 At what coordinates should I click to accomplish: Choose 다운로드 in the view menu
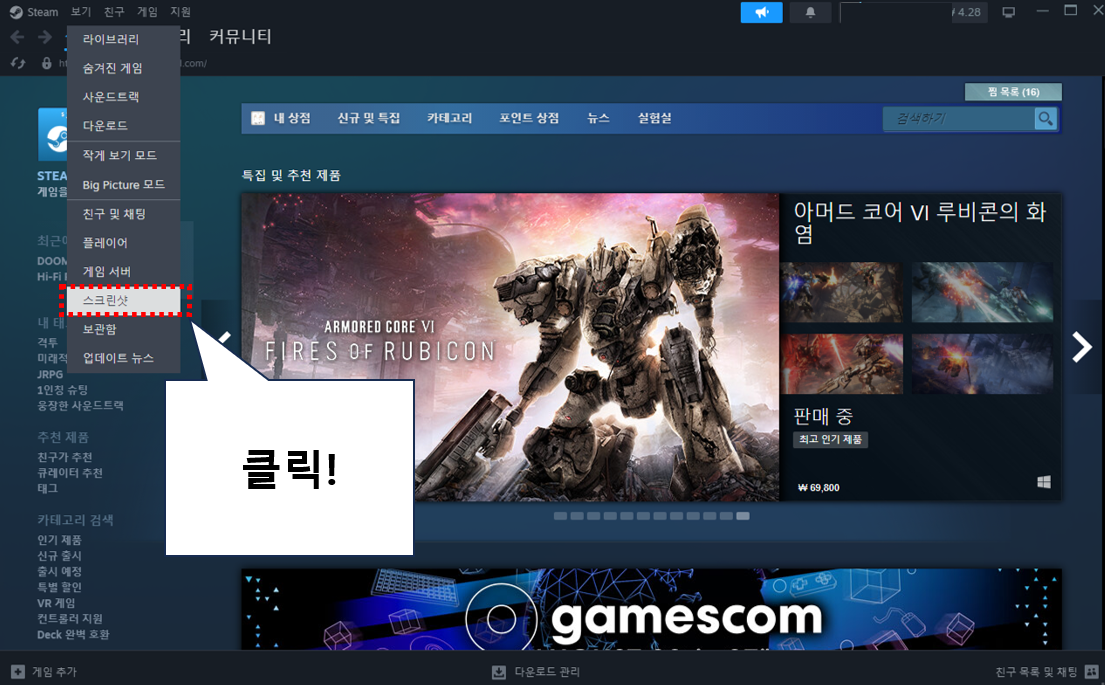124,125
